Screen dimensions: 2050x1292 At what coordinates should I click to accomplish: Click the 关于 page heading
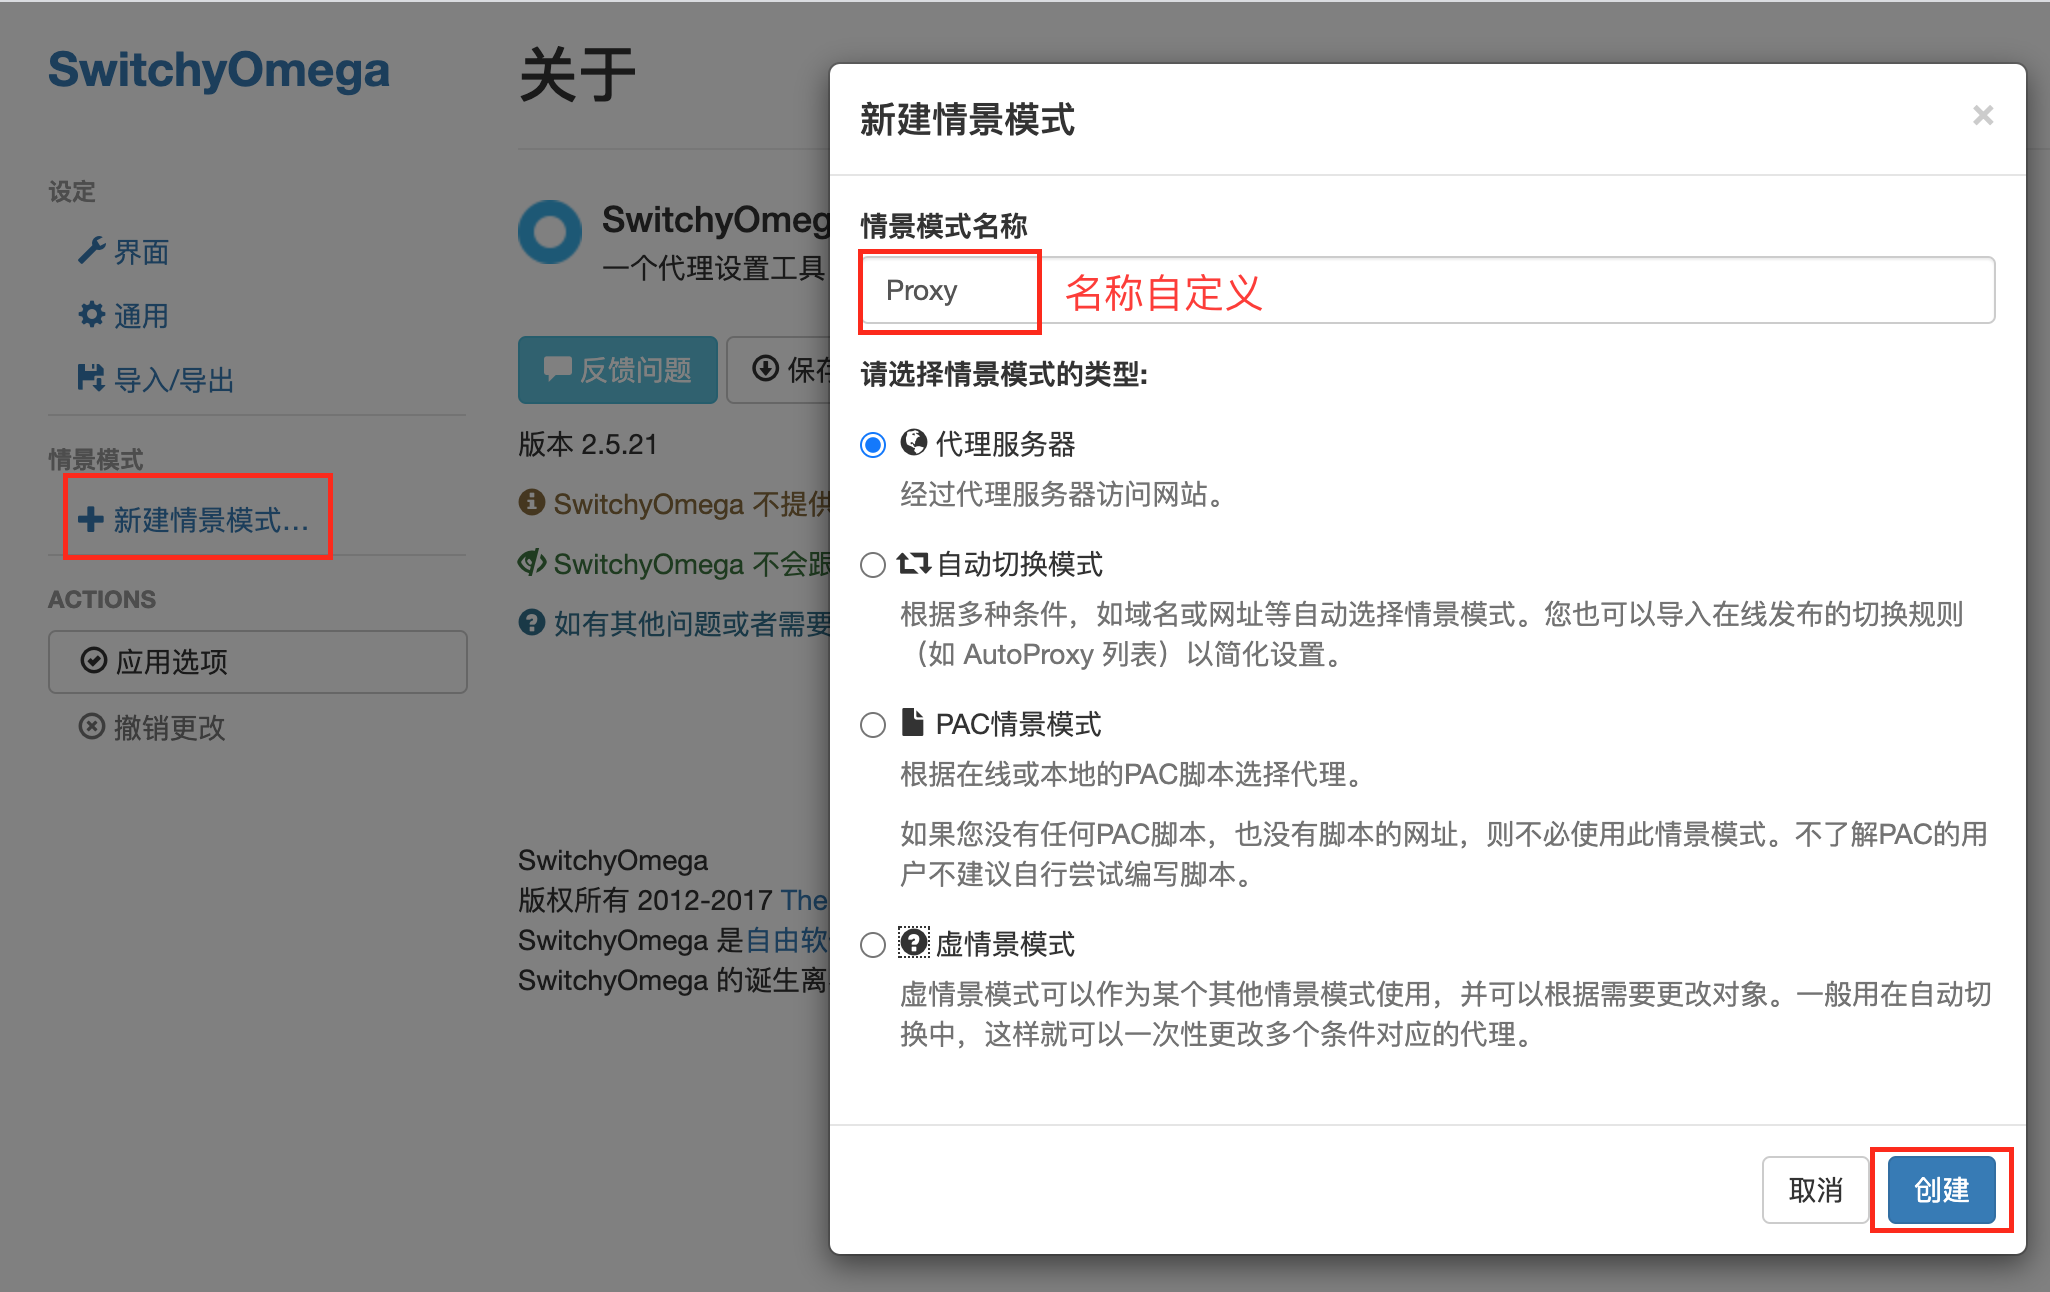[578, 76]
